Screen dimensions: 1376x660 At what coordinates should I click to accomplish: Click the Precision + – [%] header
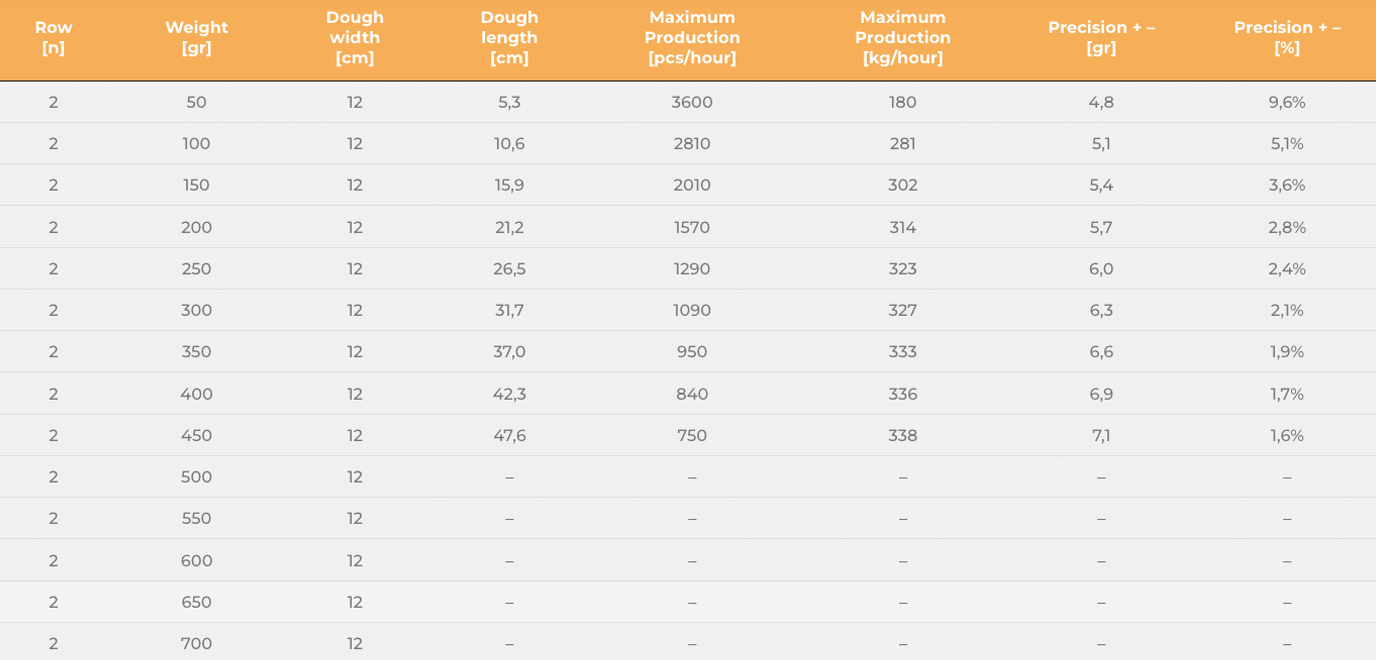coord(1287,38)
